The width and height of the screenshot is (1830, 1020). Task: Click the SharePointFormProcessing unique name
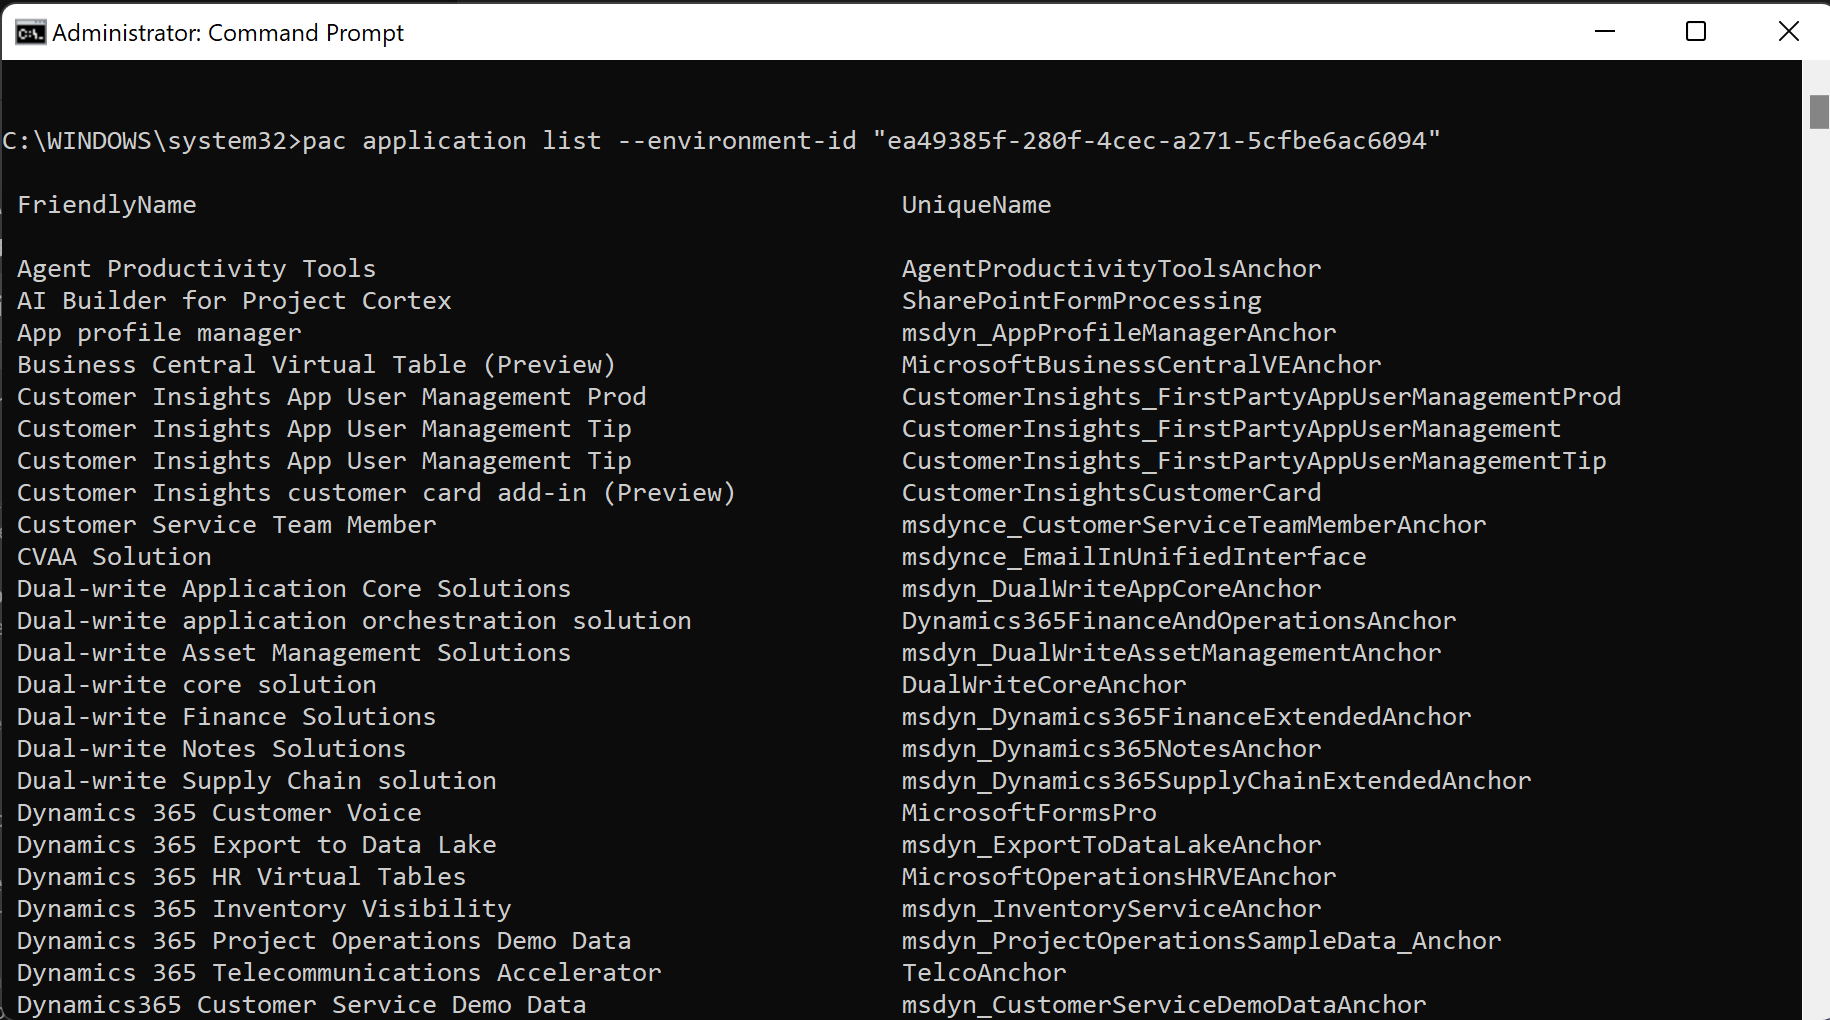point(1081,301)
